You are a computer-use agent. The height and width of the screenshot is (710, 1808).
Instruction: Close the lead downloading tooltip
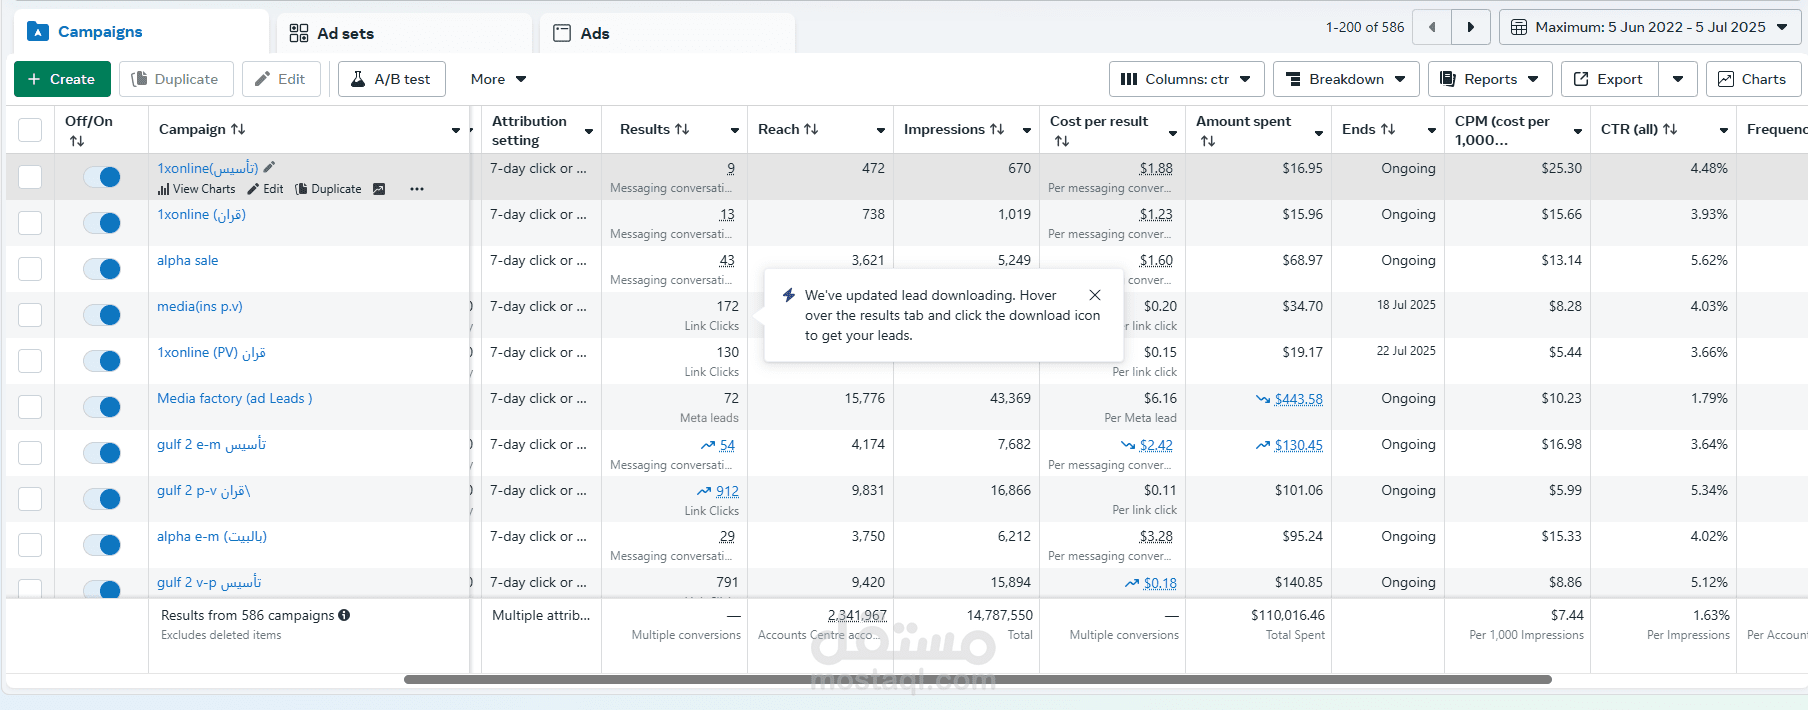pyautogui.click(x=1095, y=295)
